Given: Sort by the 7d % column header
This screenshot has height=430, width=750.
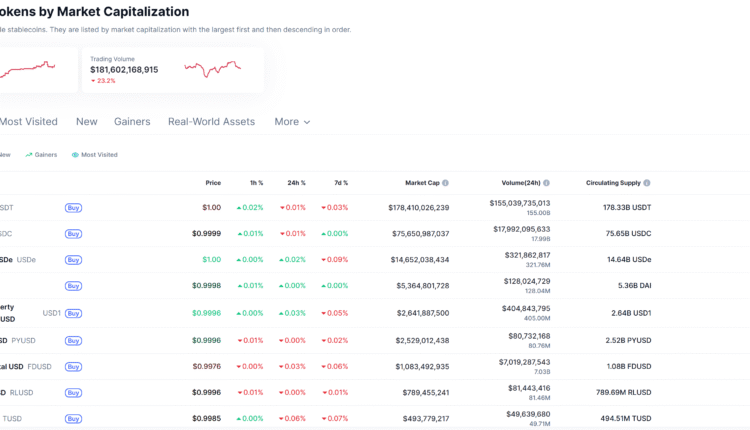Looking at the screenshot, I should 340,183.
